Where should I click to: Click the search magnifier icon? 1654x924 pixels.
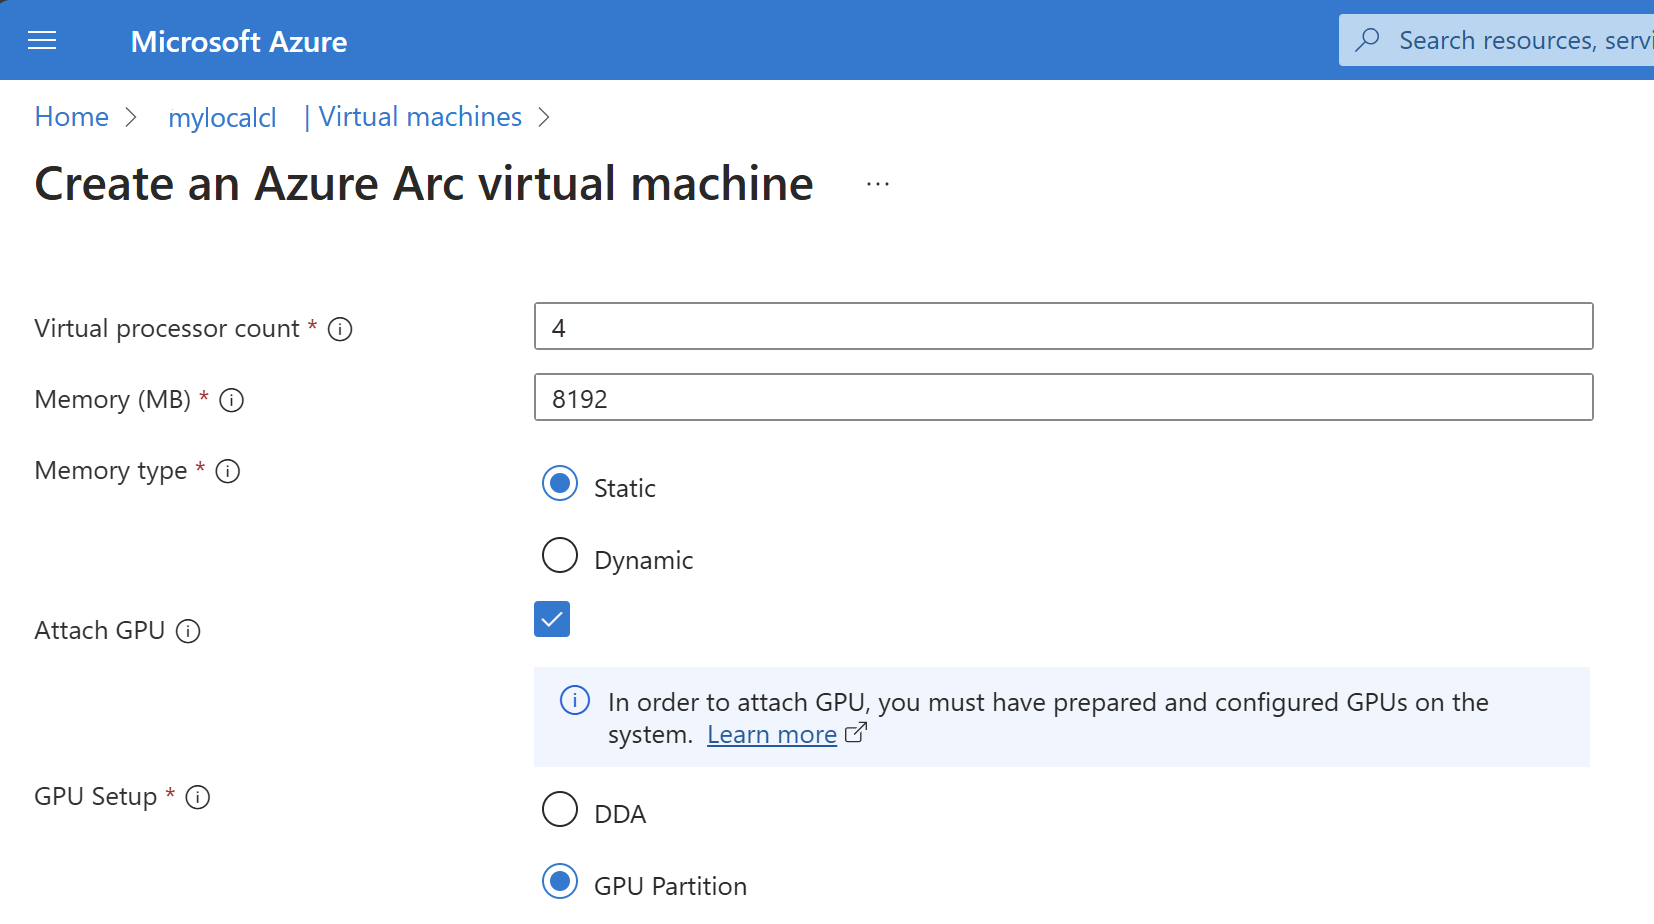(x=1367, y=40)
